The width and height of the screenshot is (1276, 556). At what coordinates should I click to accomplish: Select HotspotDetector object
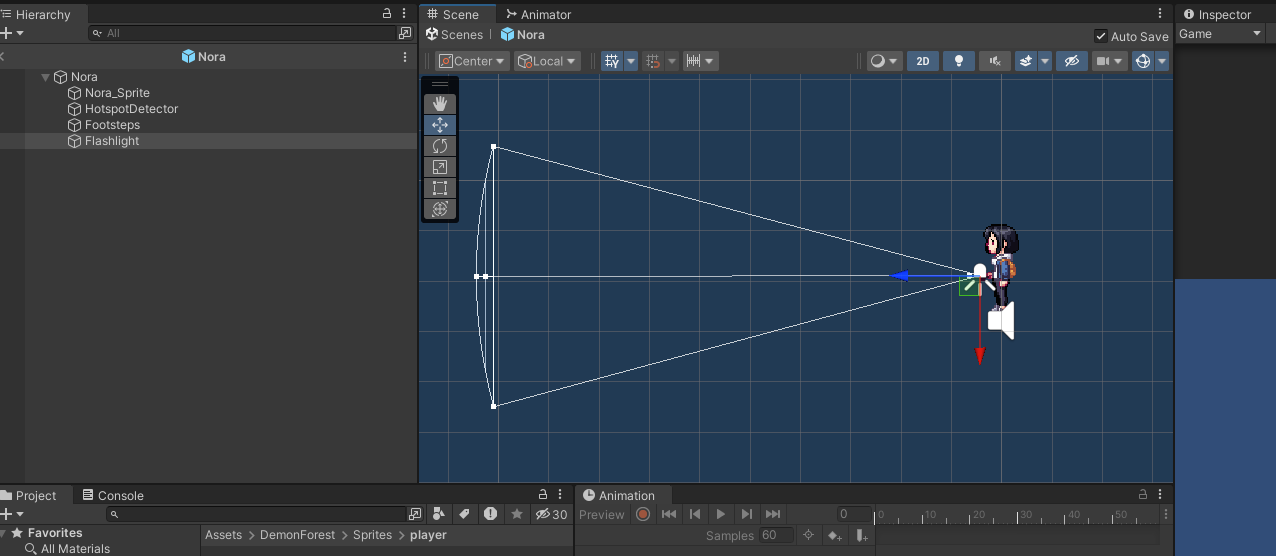(x=131, y=109)
